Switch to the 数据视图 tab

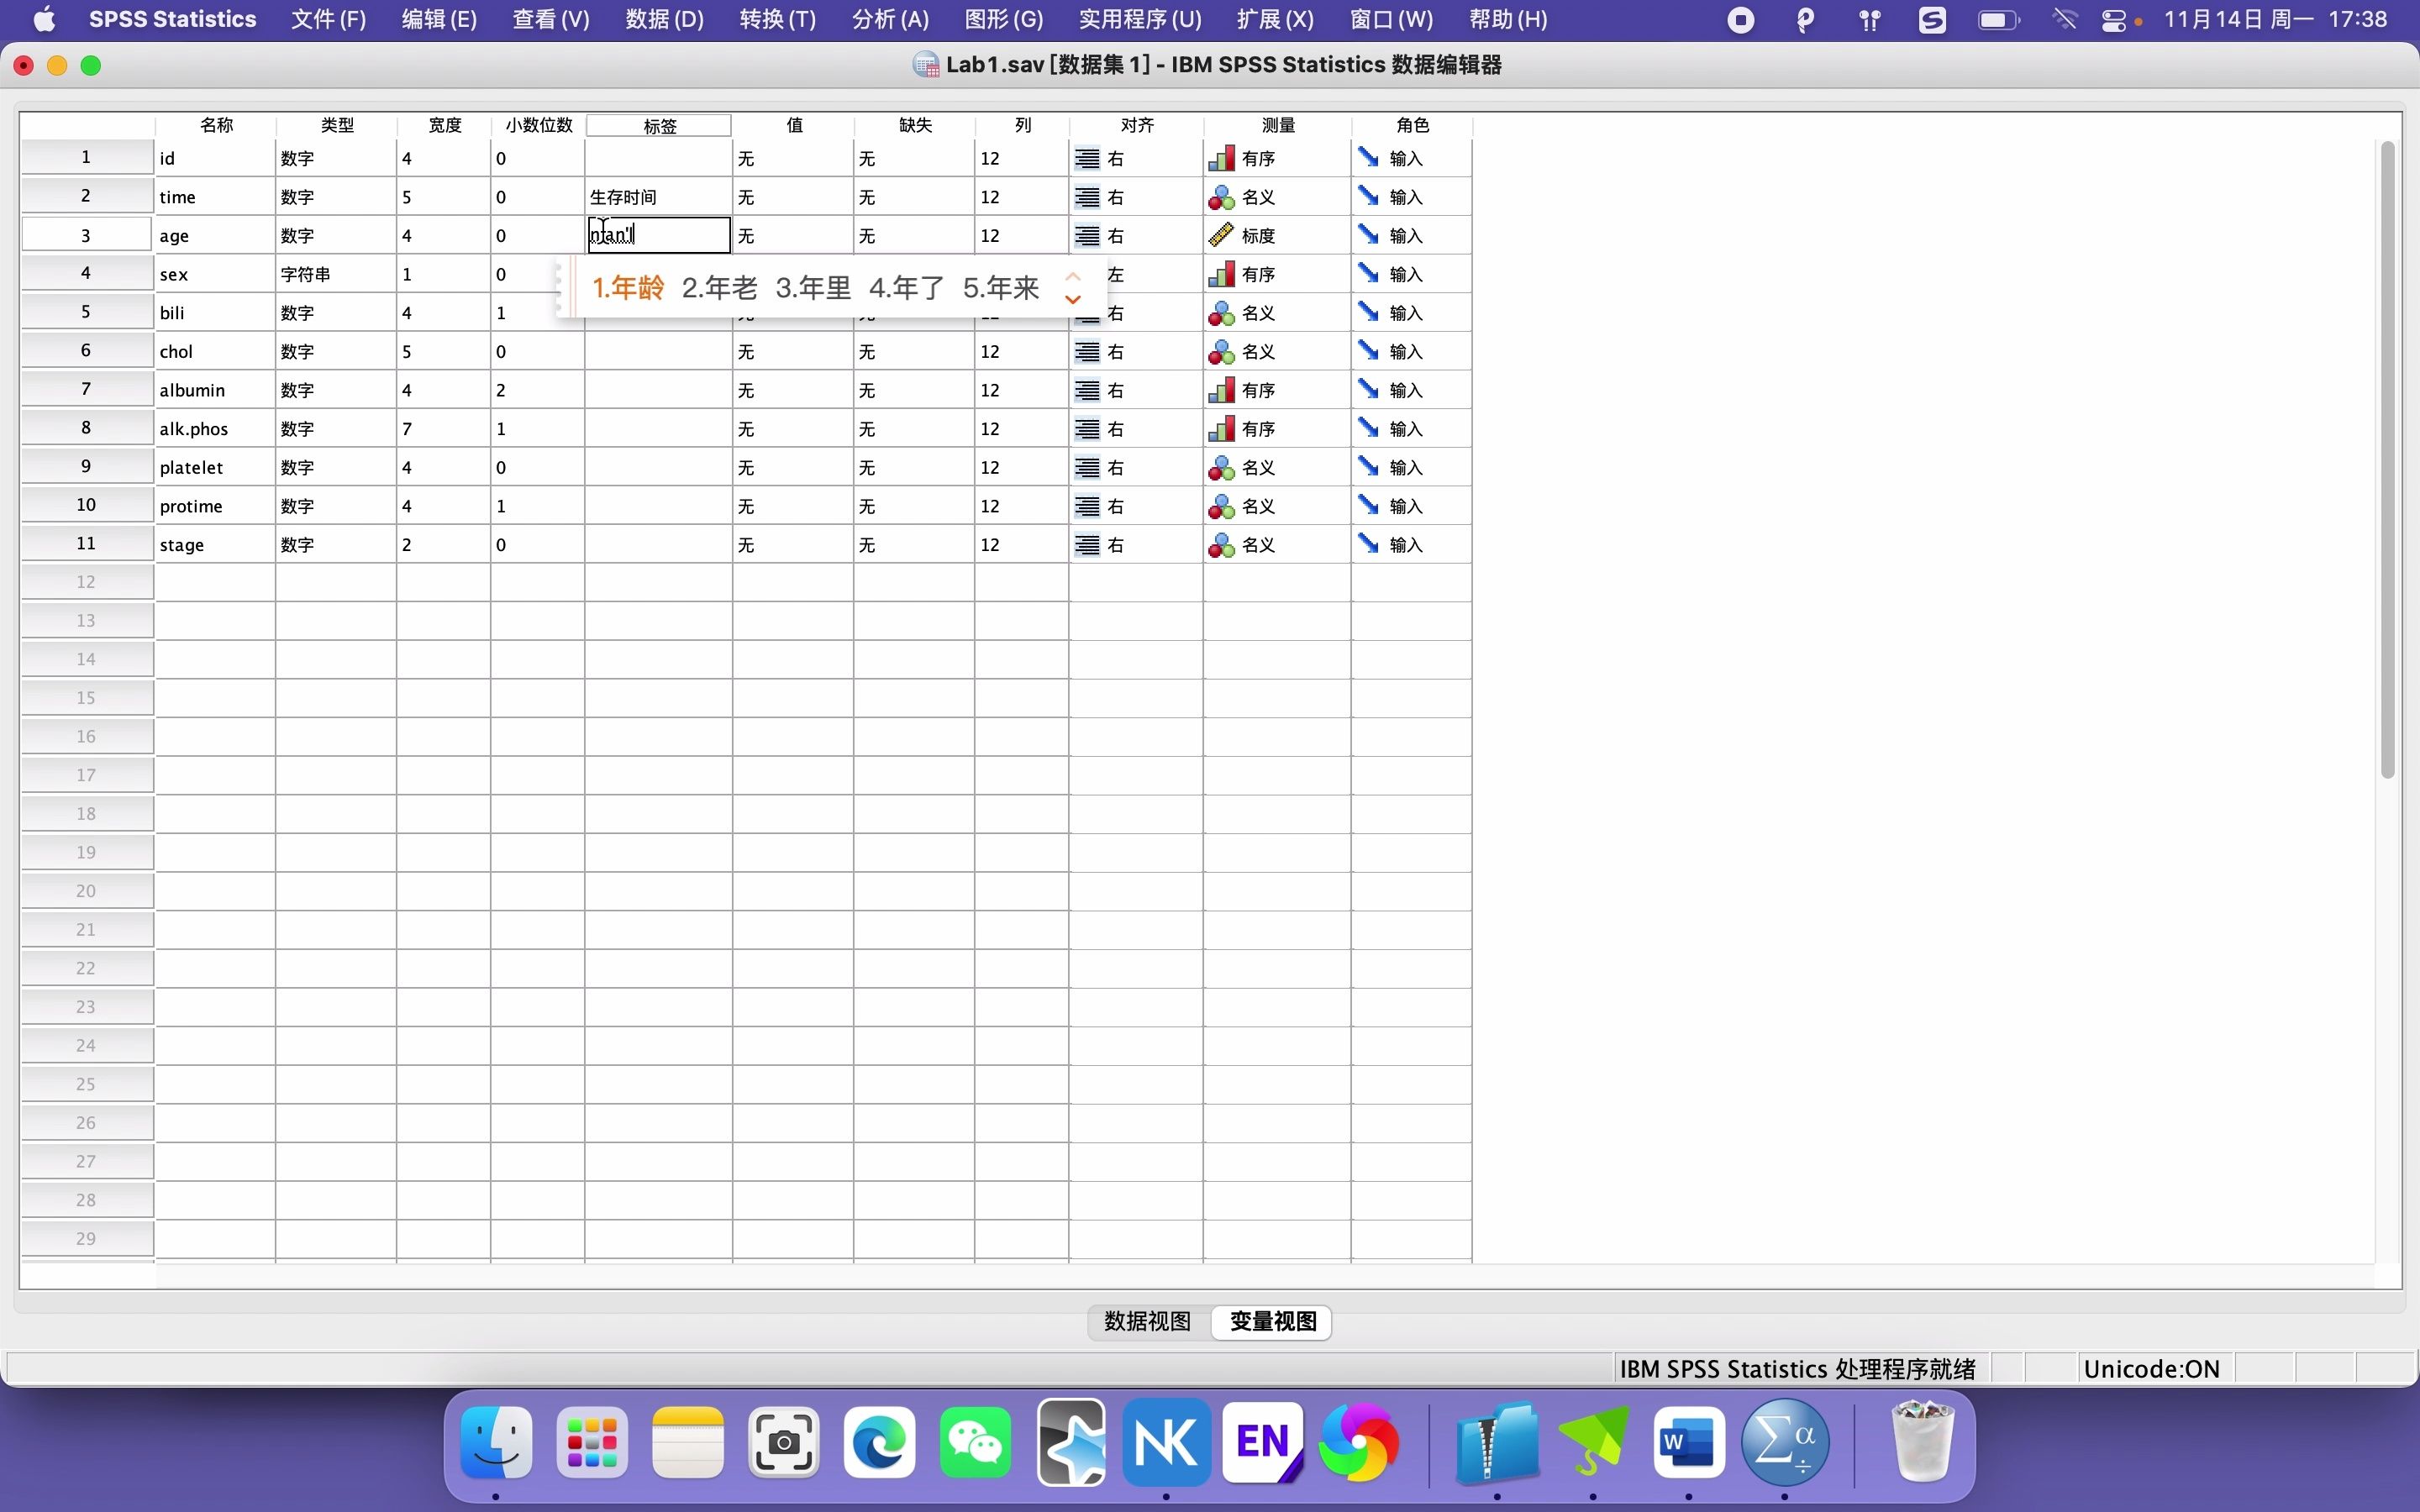click(x=1147, y=1321)
